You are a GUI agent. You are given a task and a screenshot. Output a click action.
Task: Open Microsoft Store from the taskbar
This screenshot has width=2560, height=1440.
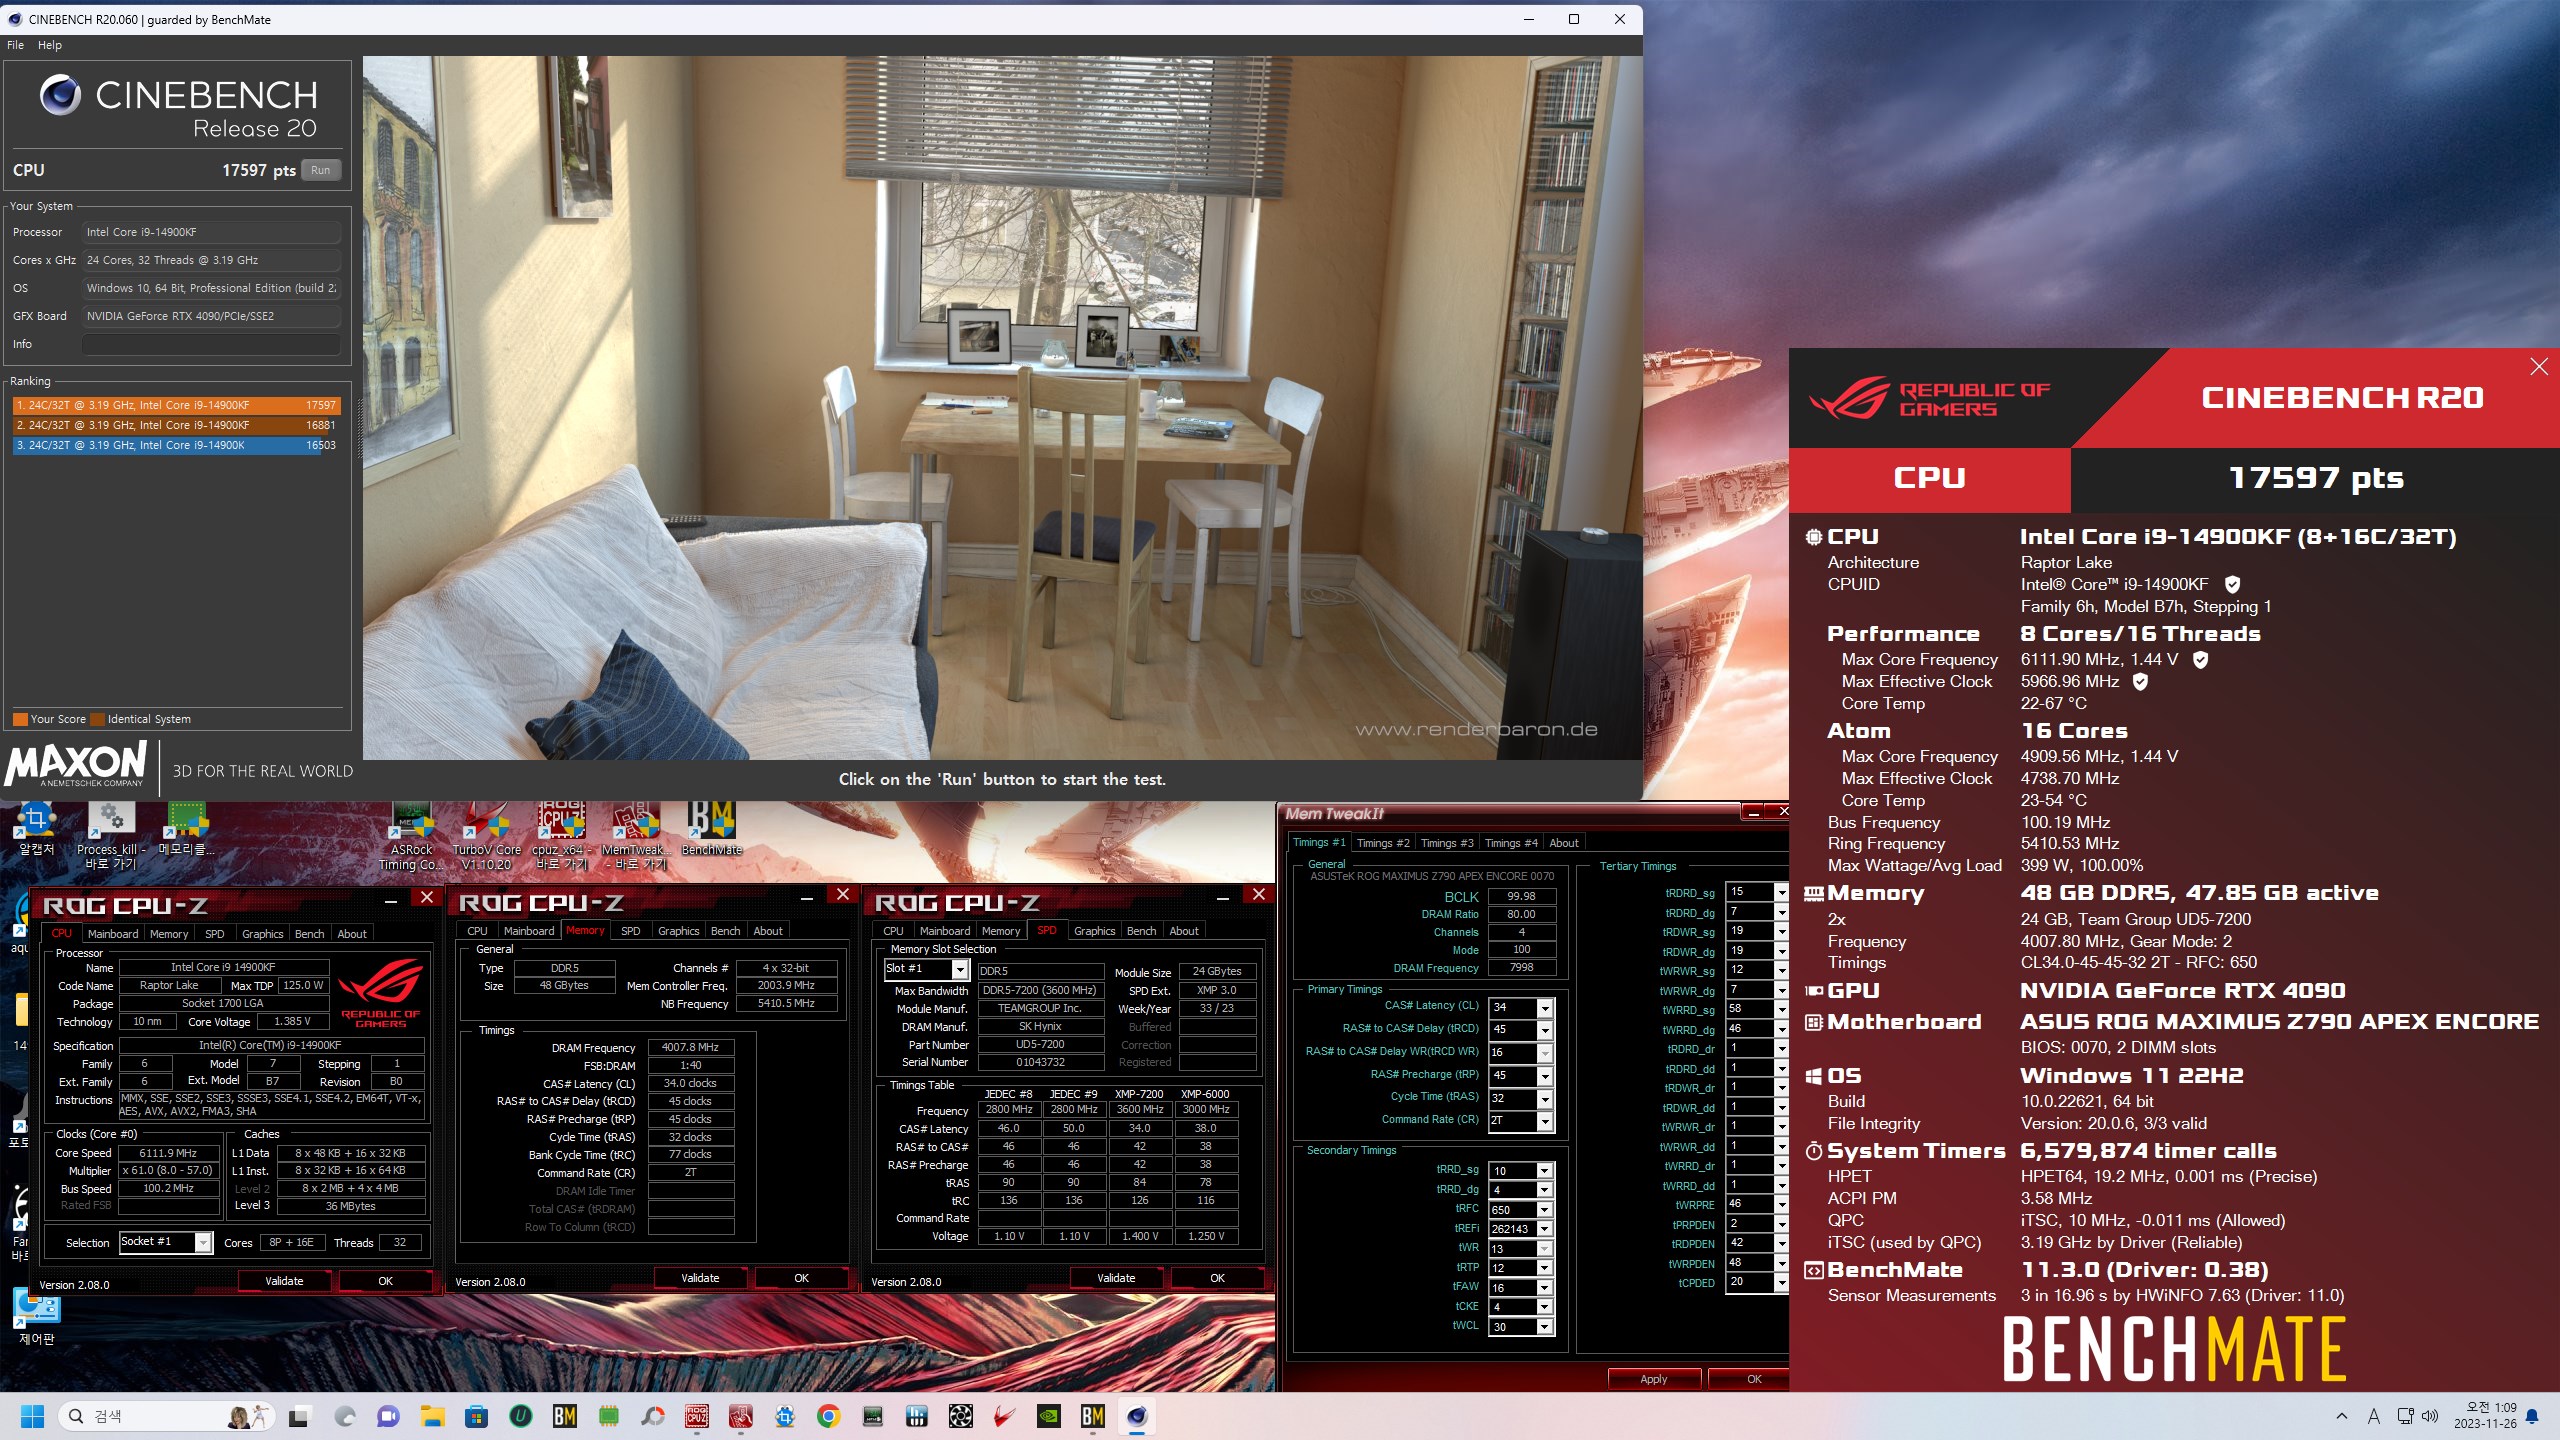(476, 1416)
